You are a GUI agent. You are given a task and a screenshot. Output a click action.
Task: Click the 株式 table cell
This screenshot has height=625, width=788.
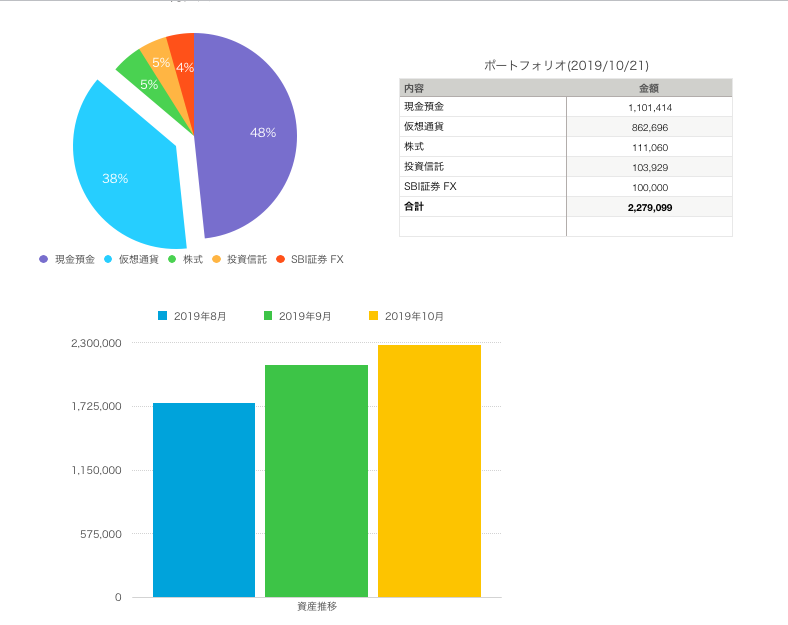[483, 147]
